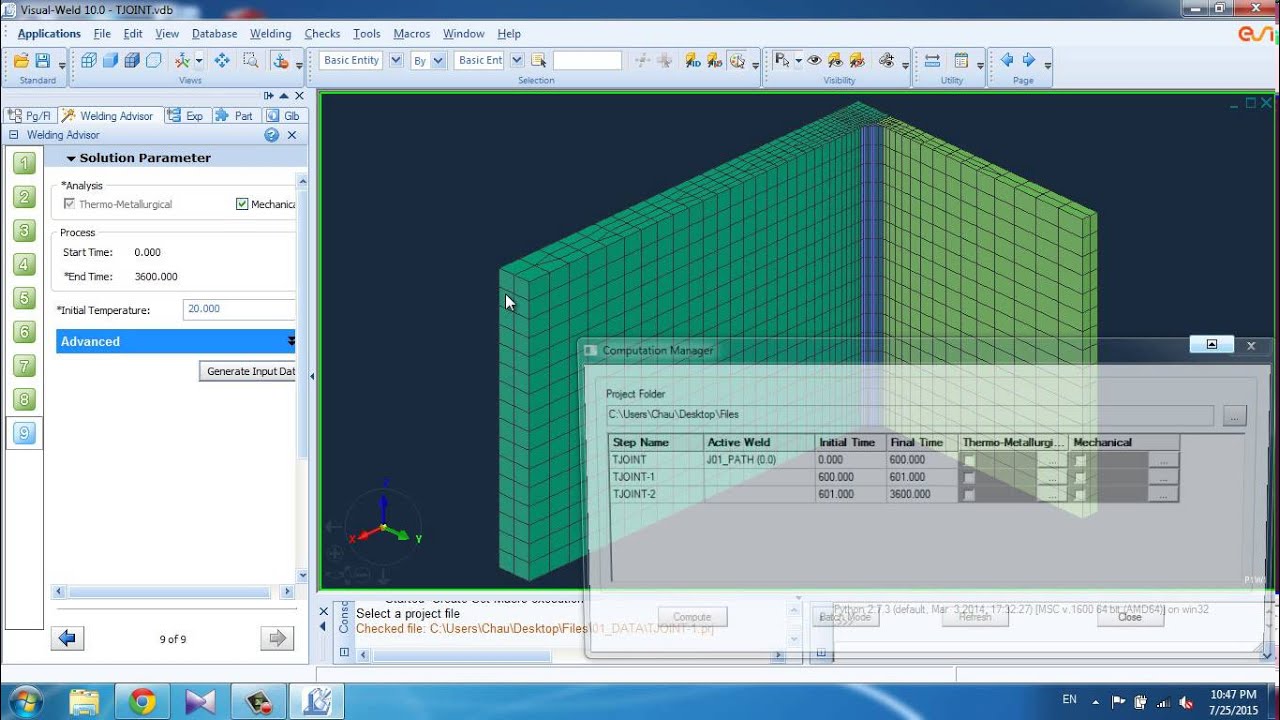The height and width of the screenshot is (720, 1280).
Task: Check Thermo-Metallurgical box for TJOINT-1 row
Action: [x=968, y=478]
